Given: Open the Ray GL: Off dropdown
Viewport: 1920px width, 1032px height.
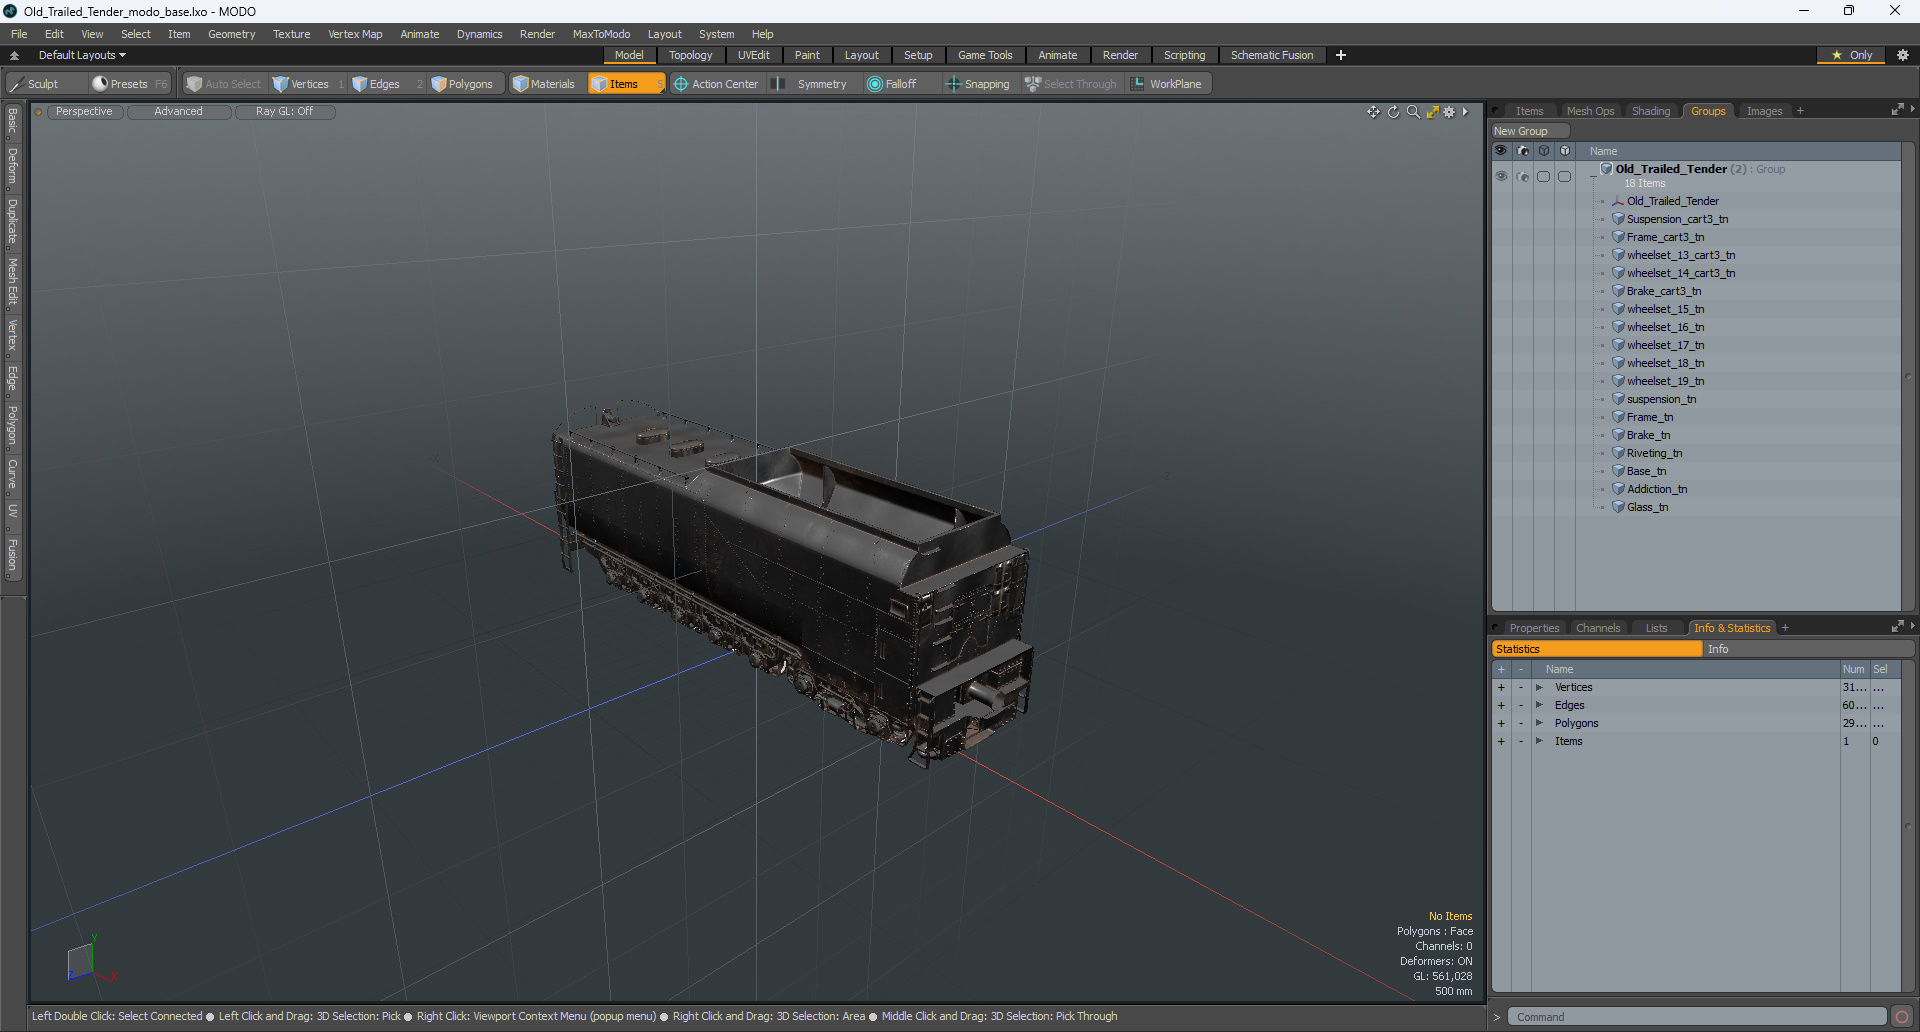Looking at the screenshot, I should pos(284,112).
